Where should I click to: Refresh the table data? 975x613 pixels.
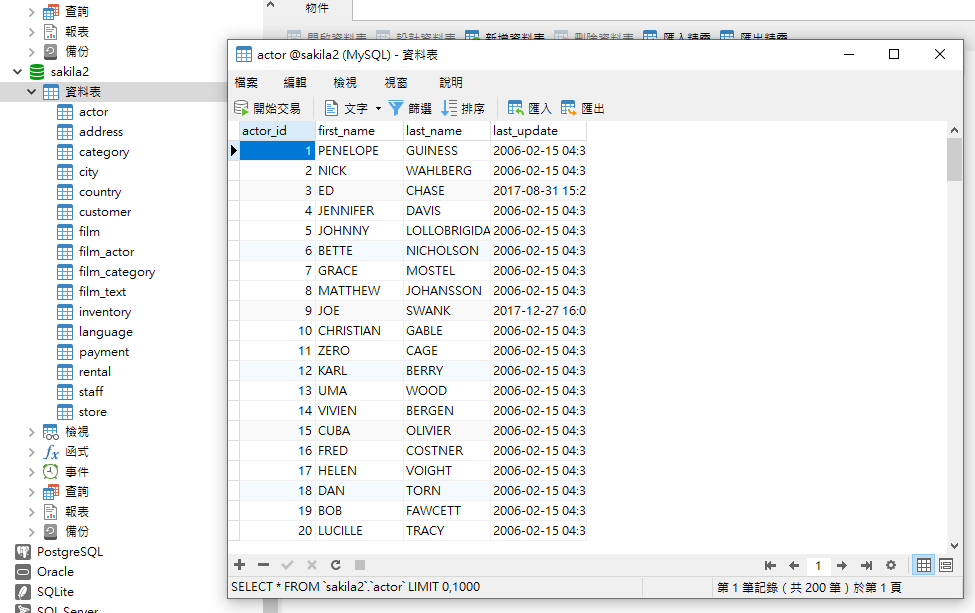point(336,565)
